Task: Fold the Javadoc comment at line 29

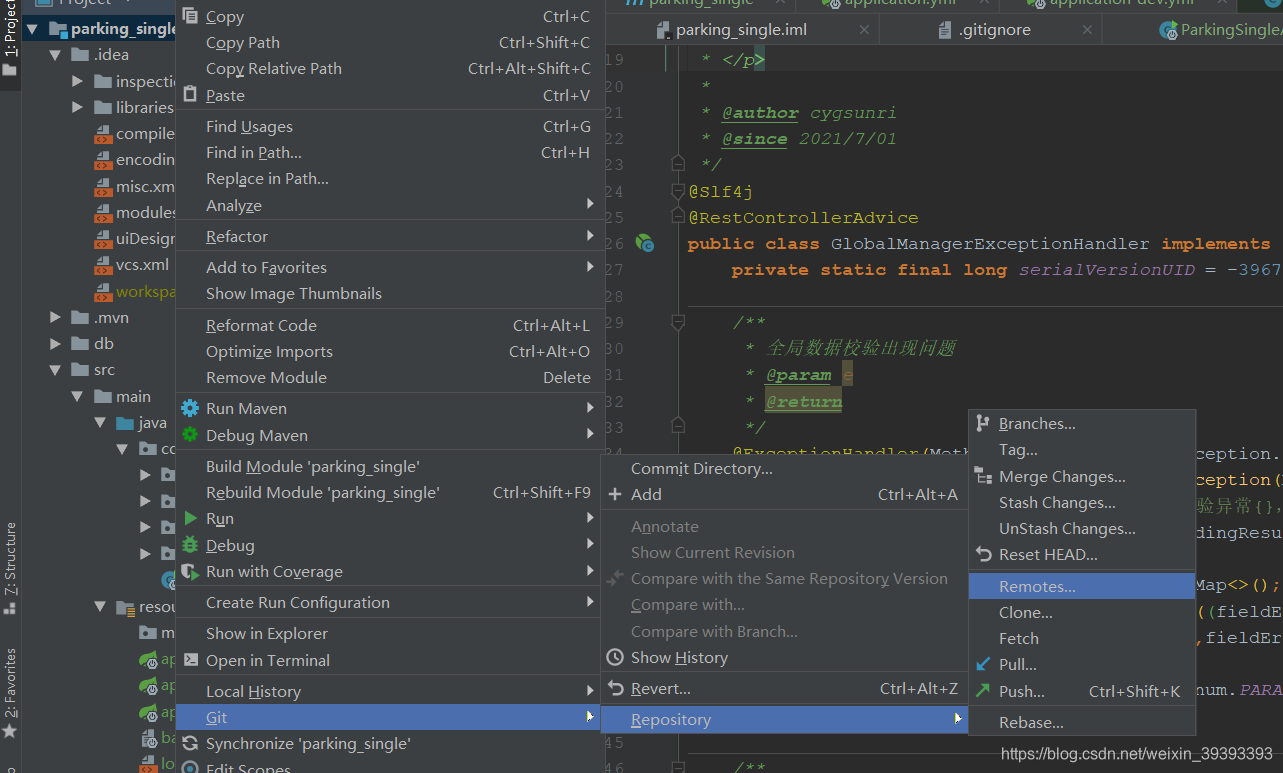Action: click(678, 322)
